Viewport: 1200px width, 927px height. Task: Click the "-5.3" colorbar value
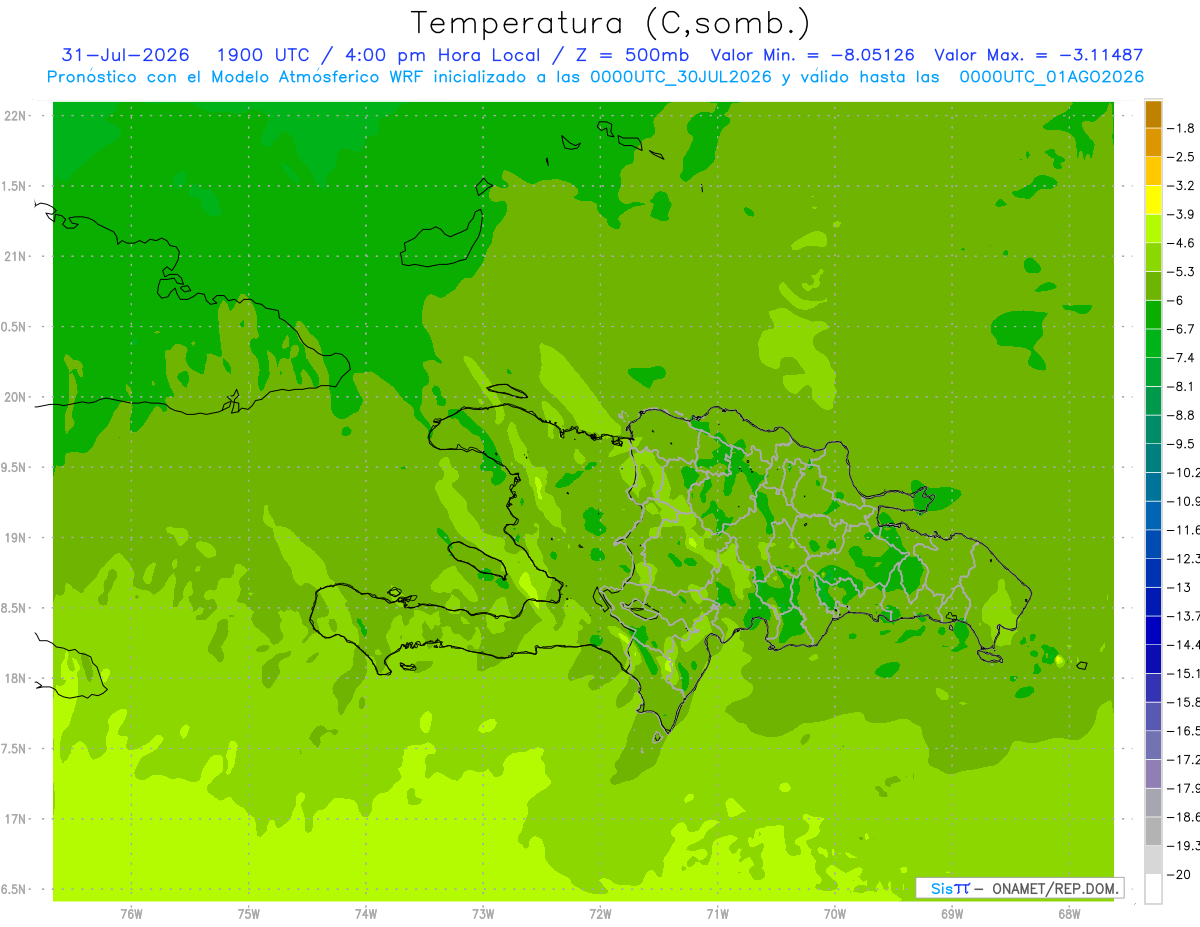(1182, 271)
